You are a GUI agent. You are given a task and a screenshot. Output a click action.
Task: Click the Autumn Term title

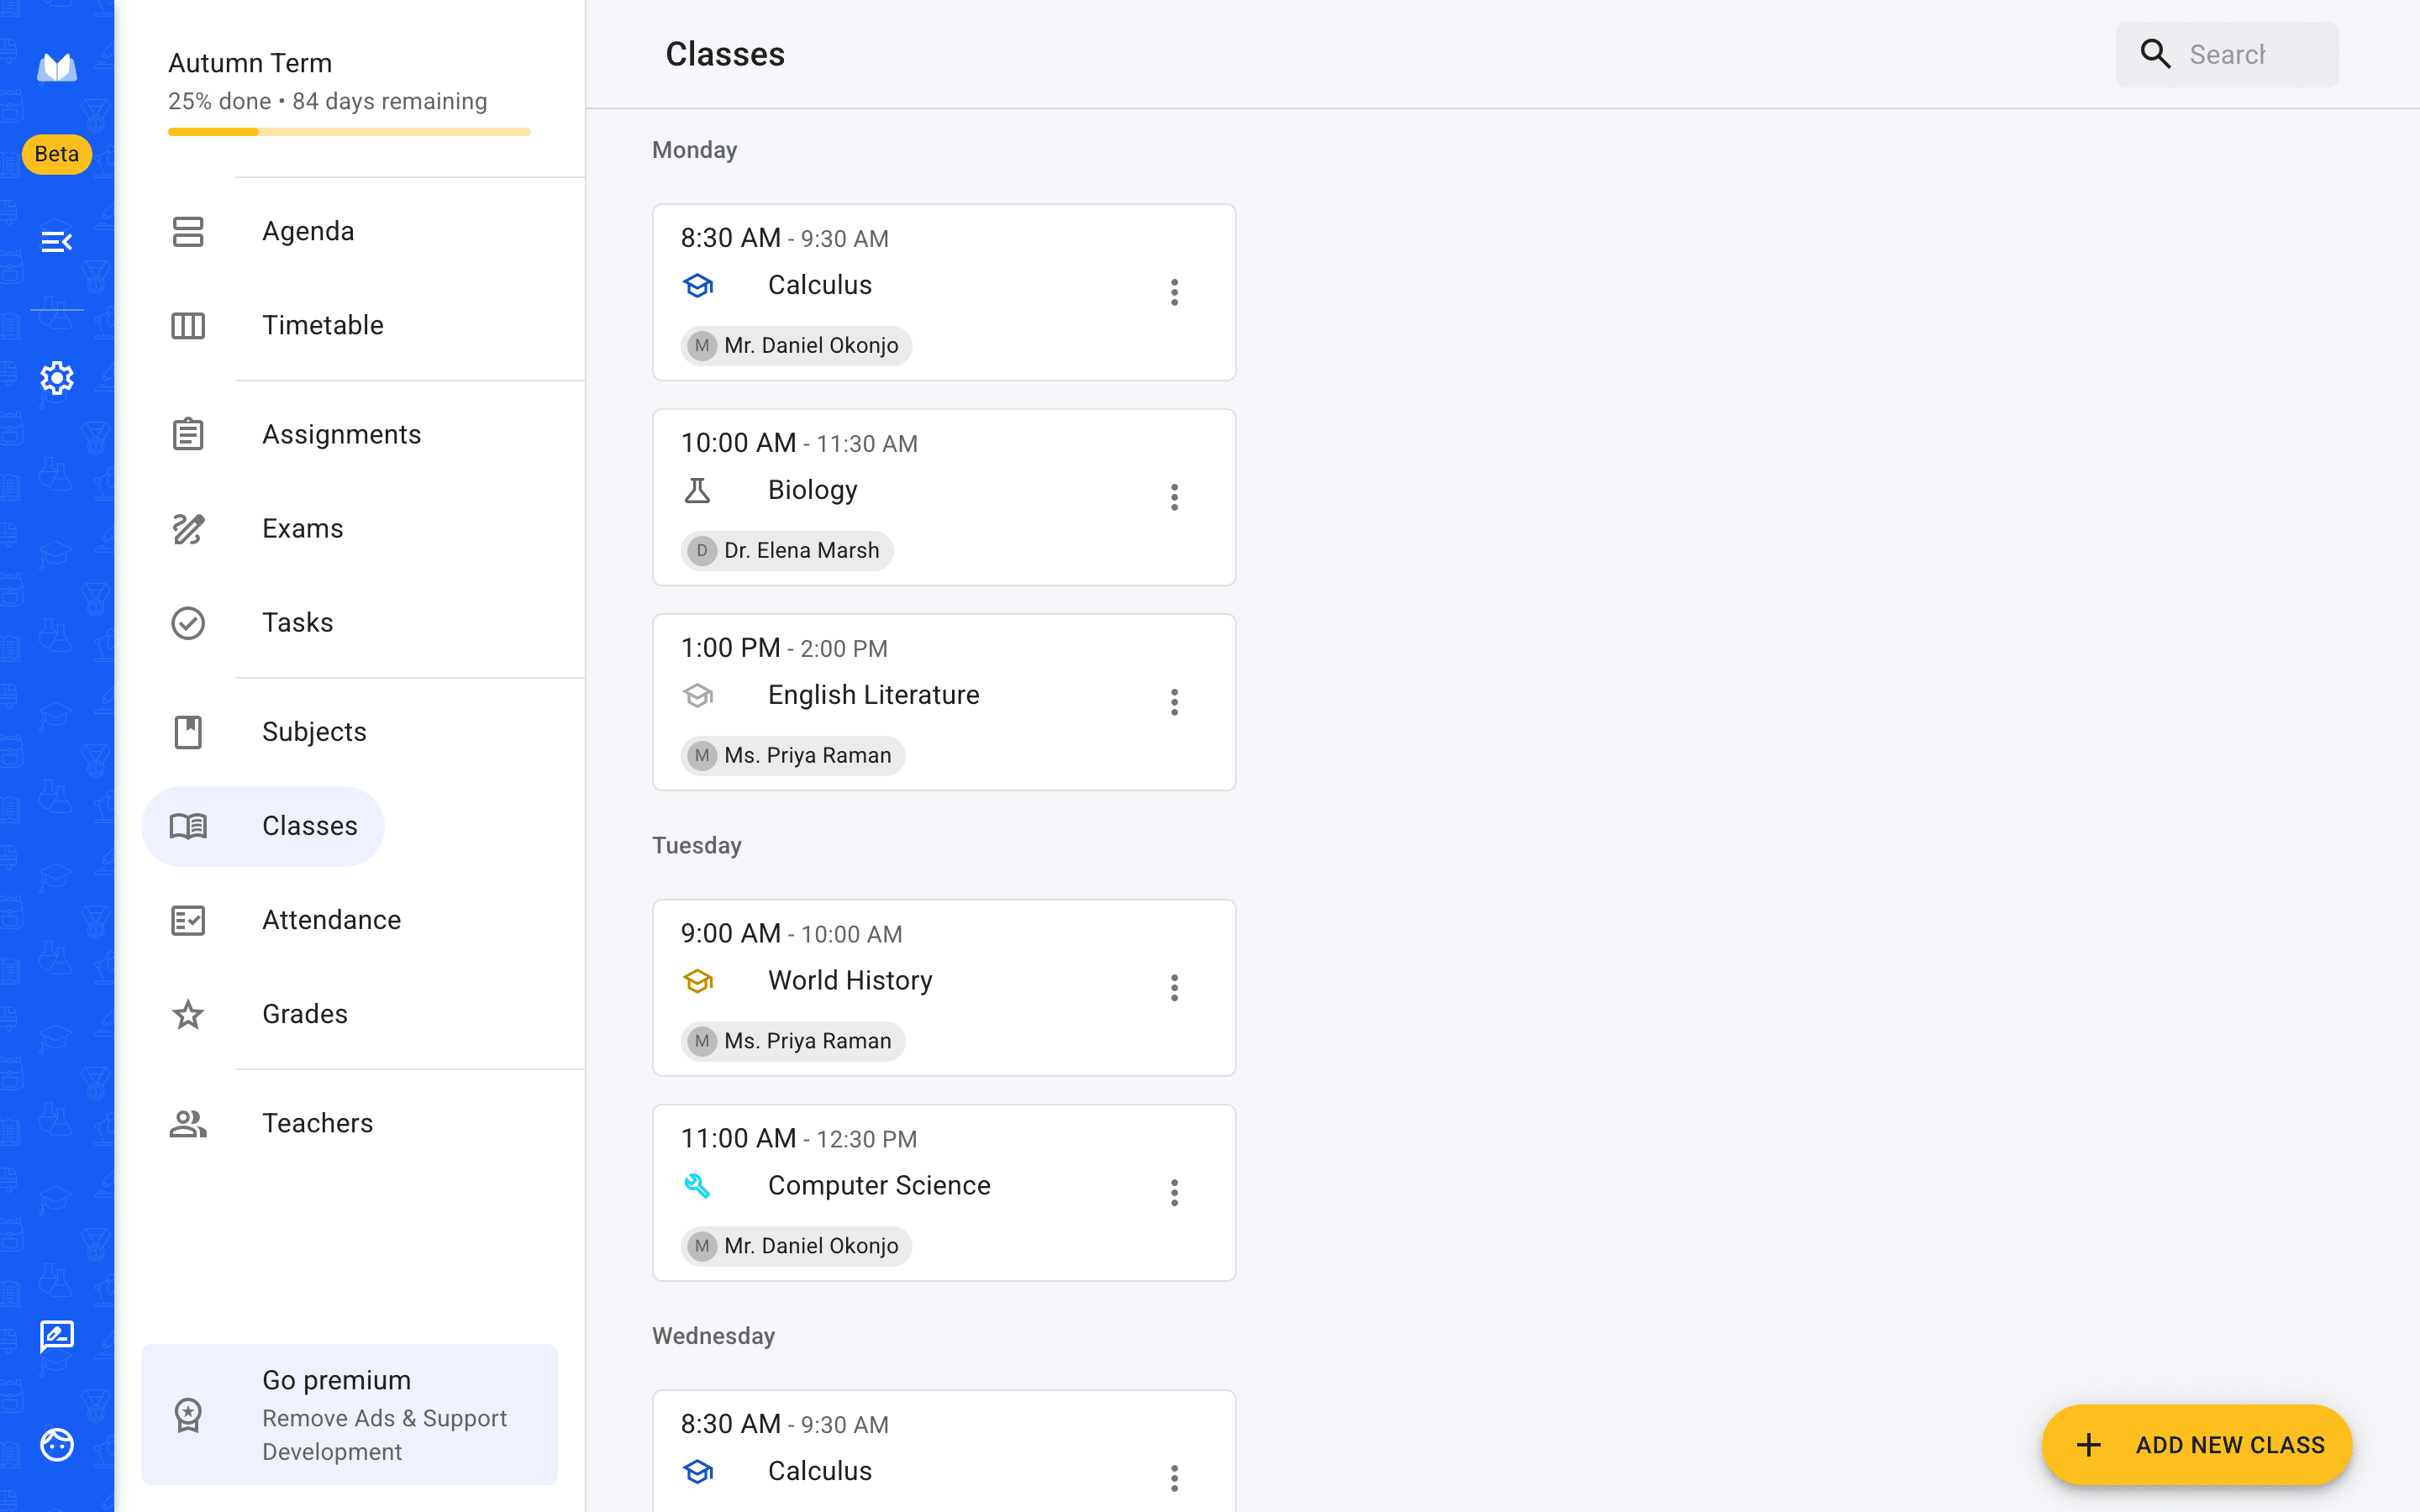pyautogui.click(x=250, y=63)
